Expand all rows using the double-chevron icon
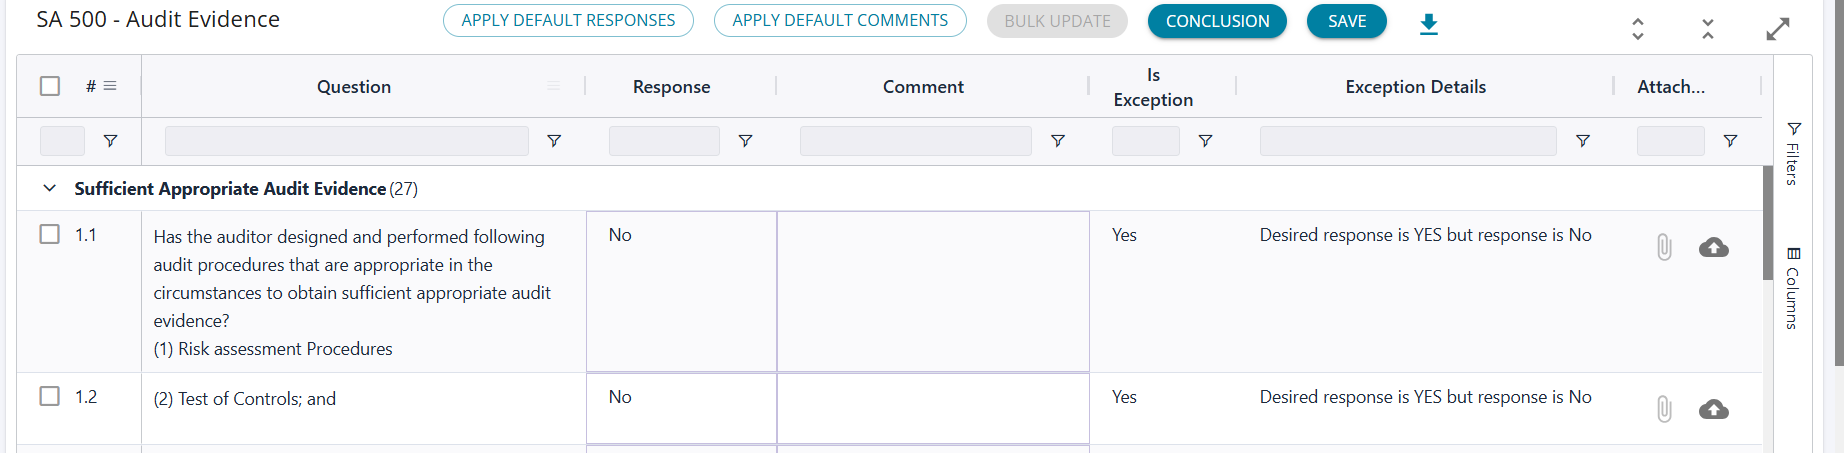This screenshot has width=1844, height=453. (x=1638, y=28)
